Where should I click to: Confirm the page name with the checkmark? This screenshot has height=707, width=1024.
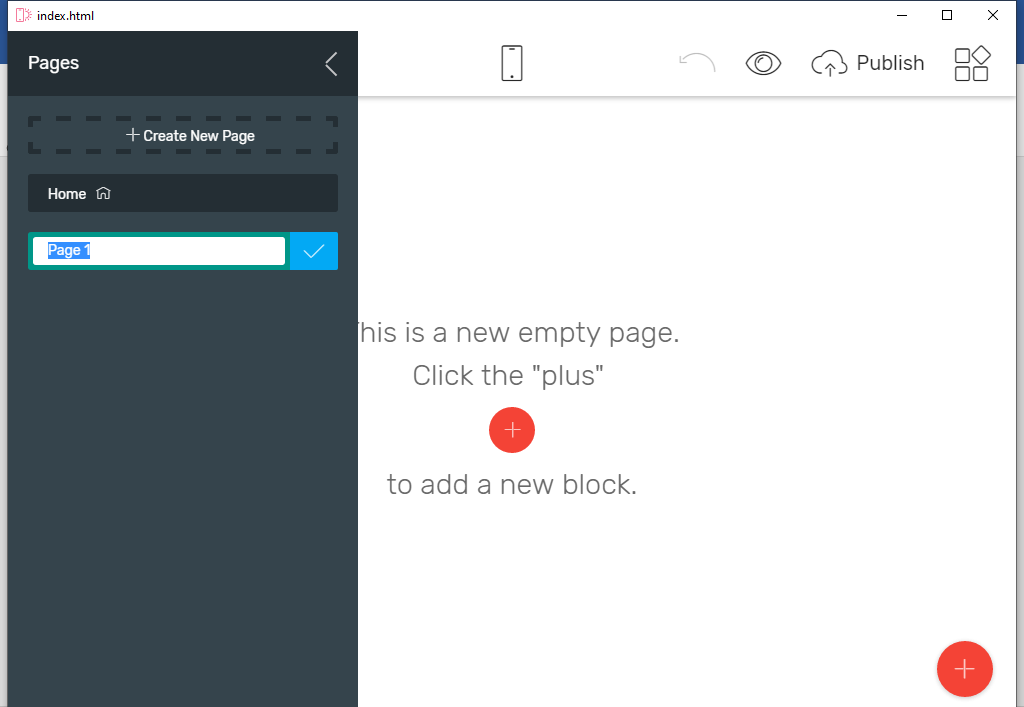coord(314,251)
